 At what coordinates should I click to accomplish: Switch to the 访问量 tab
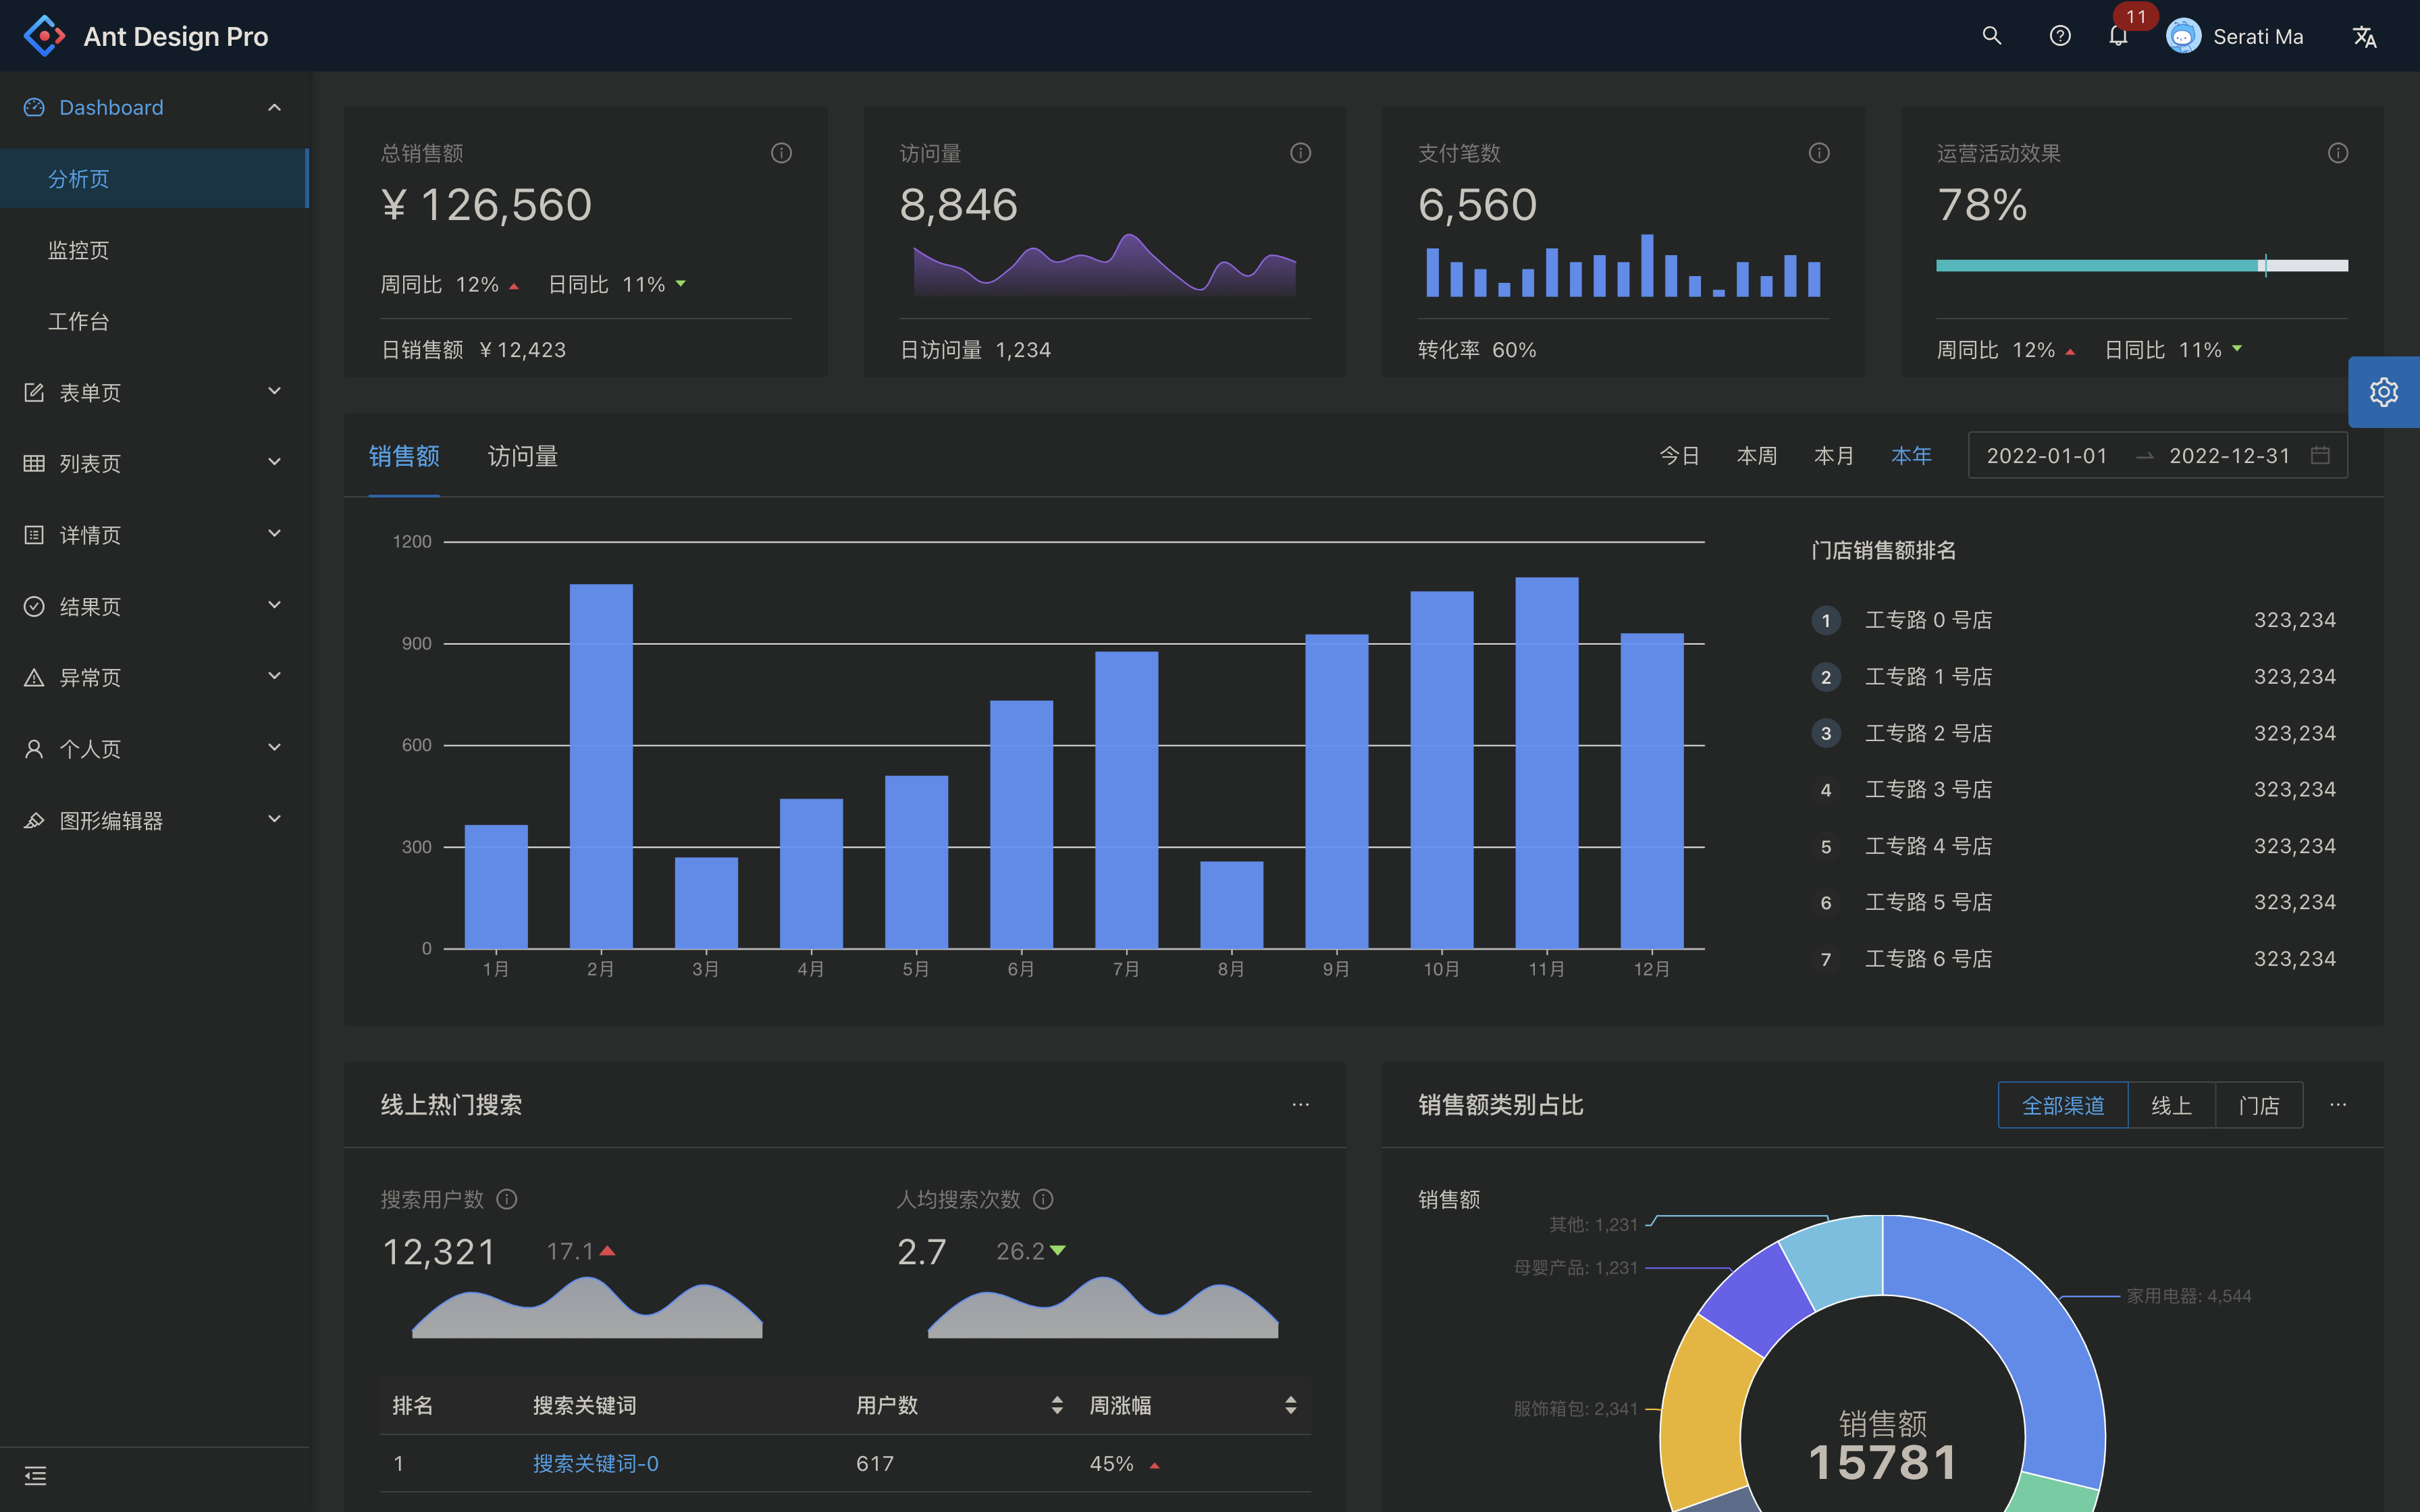(522, 456)
